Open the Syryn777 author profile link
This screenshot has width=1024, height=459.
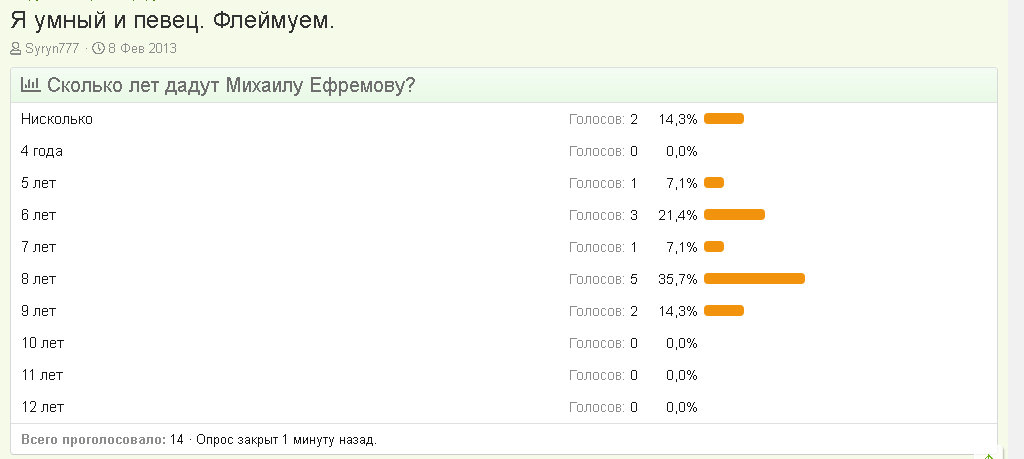(x=52, y=48)
